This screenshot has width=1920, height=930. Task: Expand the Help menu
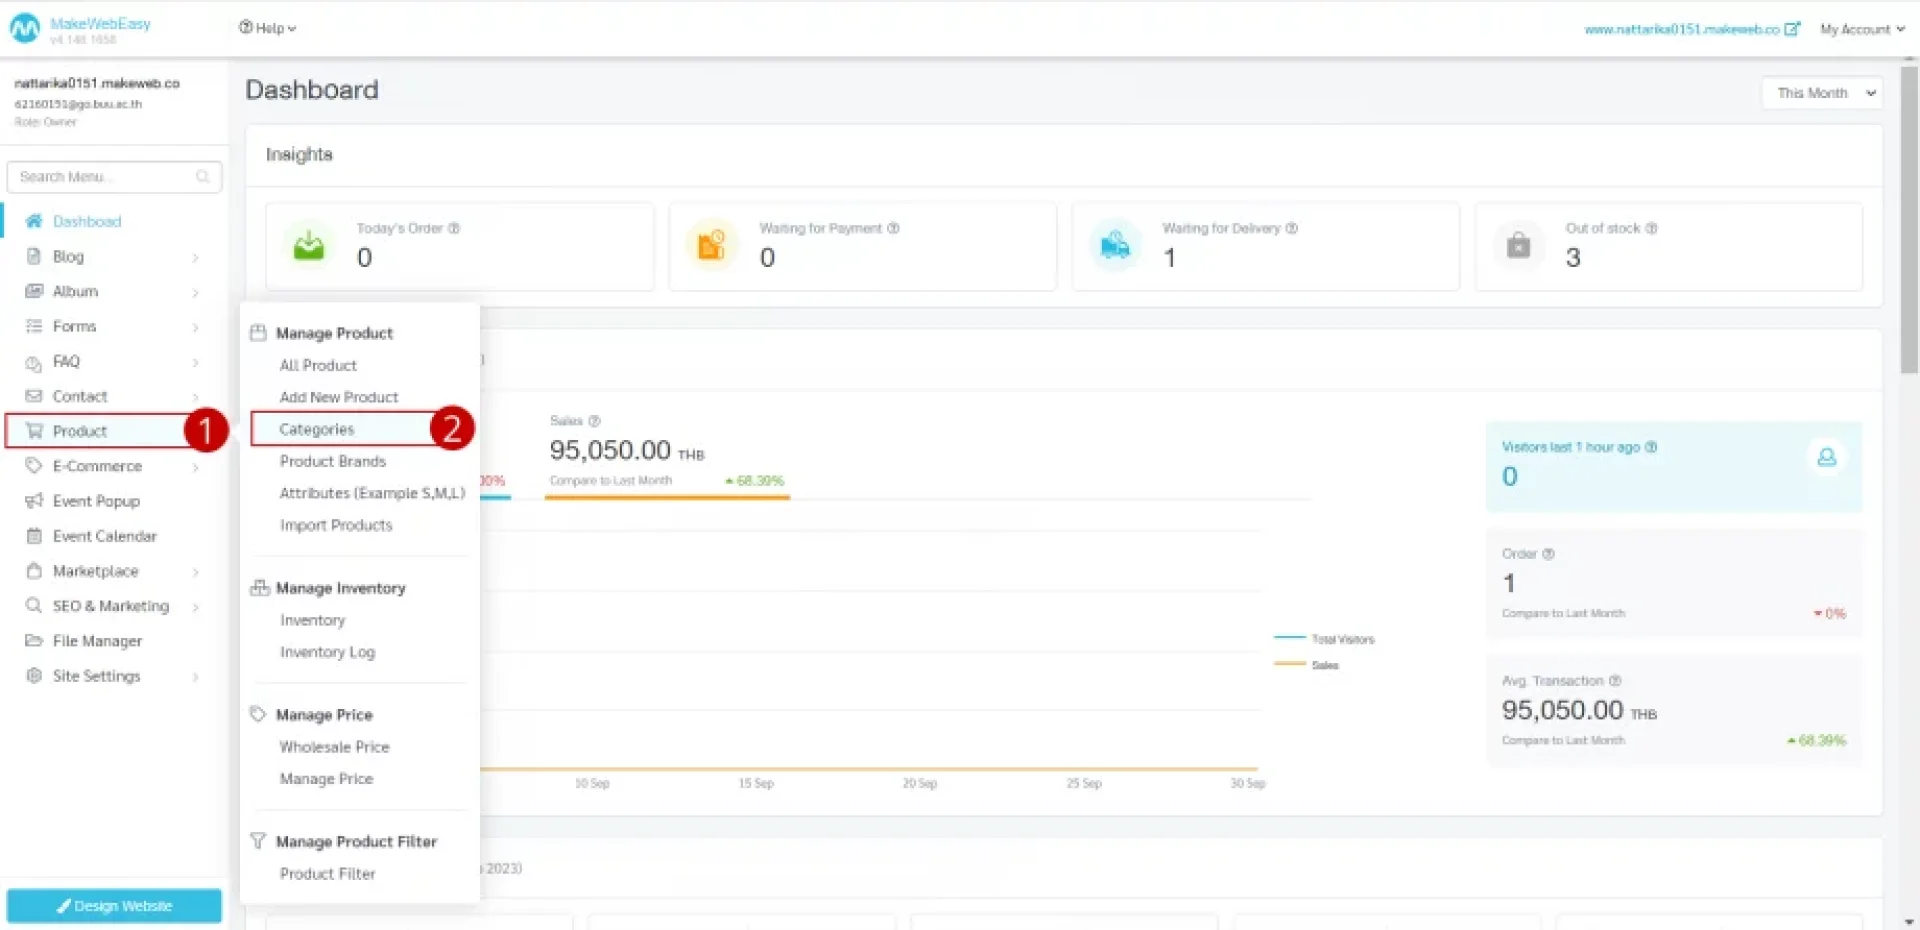pos(267,28)
